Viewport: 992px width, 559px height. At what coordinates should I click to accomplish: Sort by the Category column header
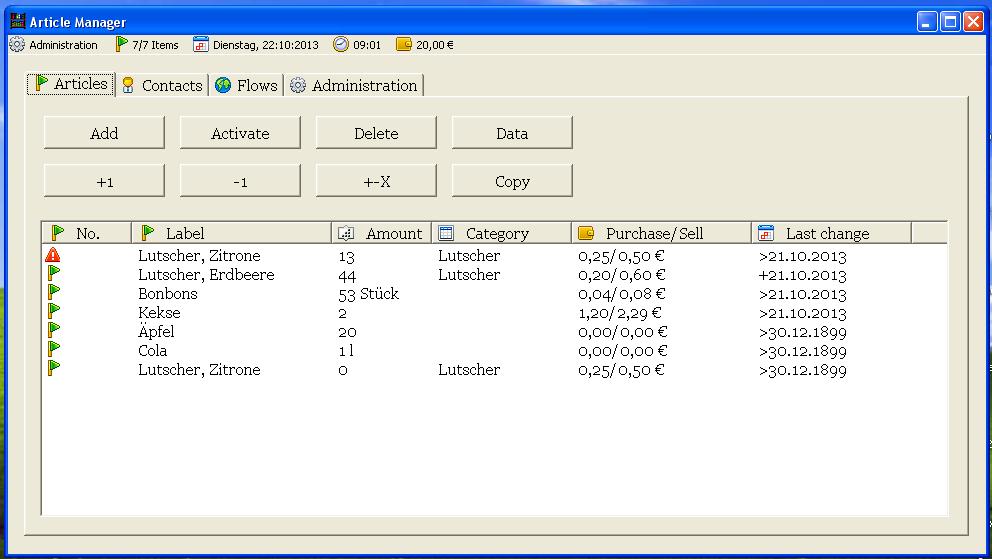tap(502, 233)
